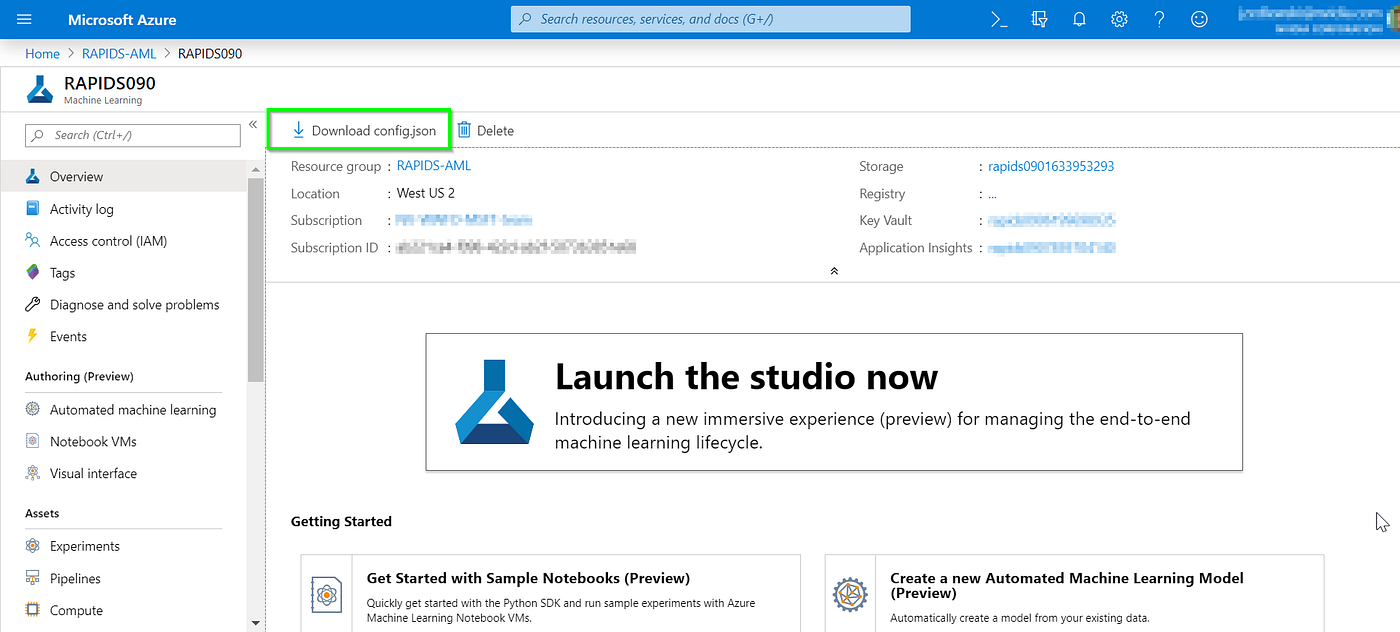1400x632 pixels.
Task: Click the sidebar scrollbar up arrow
Action: [x=256, y=169]
